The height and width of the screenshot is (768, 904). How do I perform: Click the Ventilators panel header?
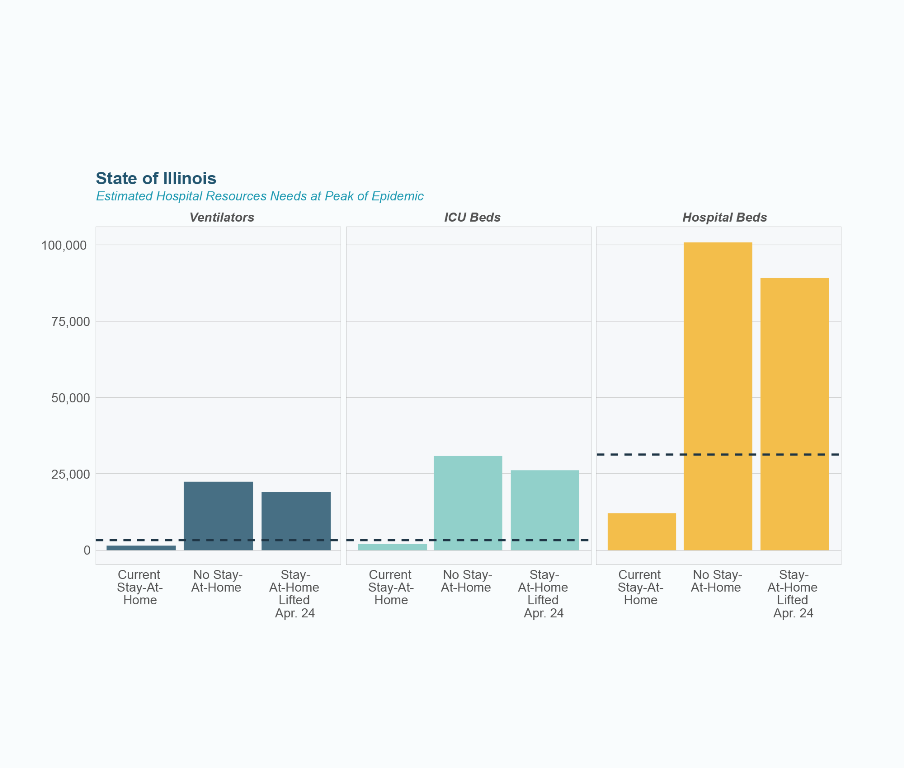221,217
